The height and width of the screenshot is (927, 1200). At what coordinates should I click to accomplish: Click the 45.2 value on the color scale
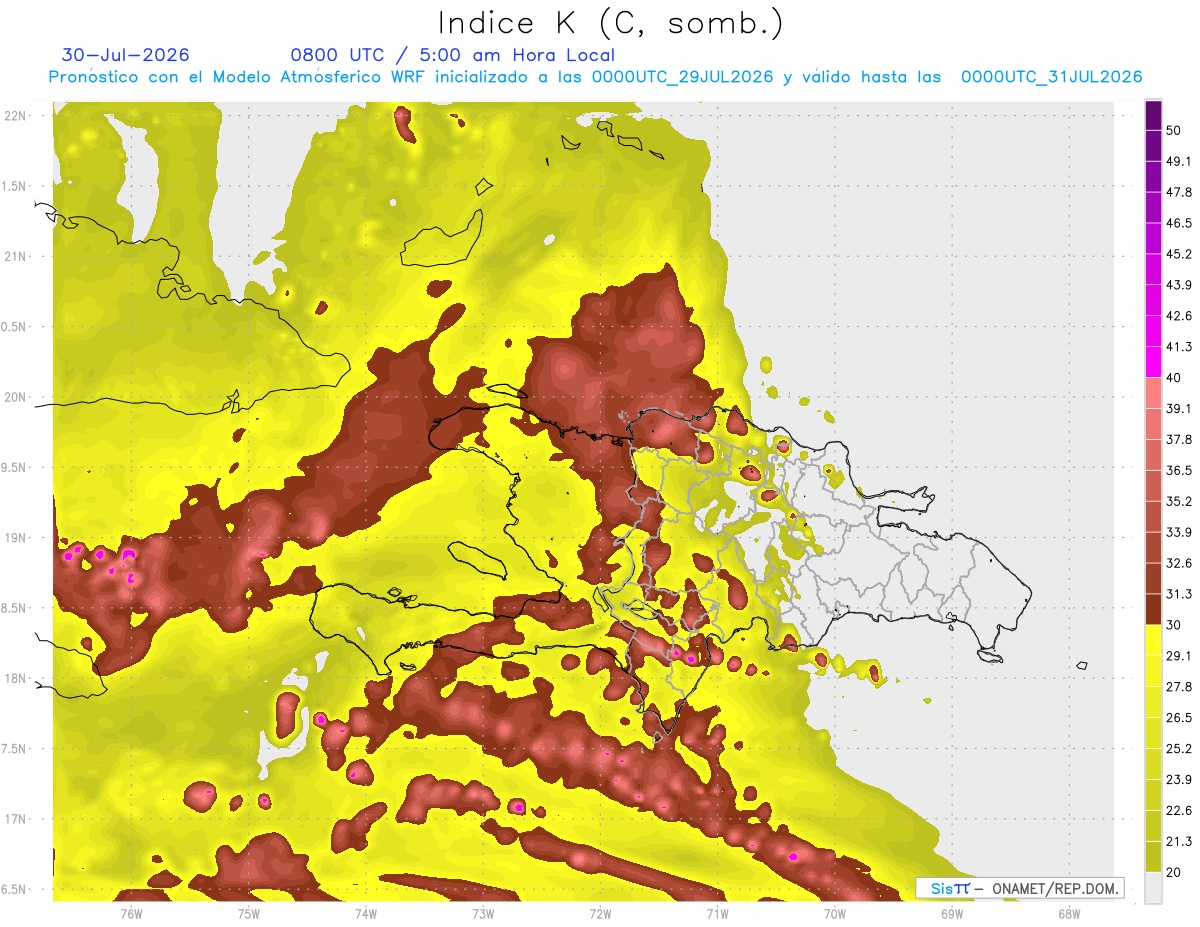[x=1179, y=254]
